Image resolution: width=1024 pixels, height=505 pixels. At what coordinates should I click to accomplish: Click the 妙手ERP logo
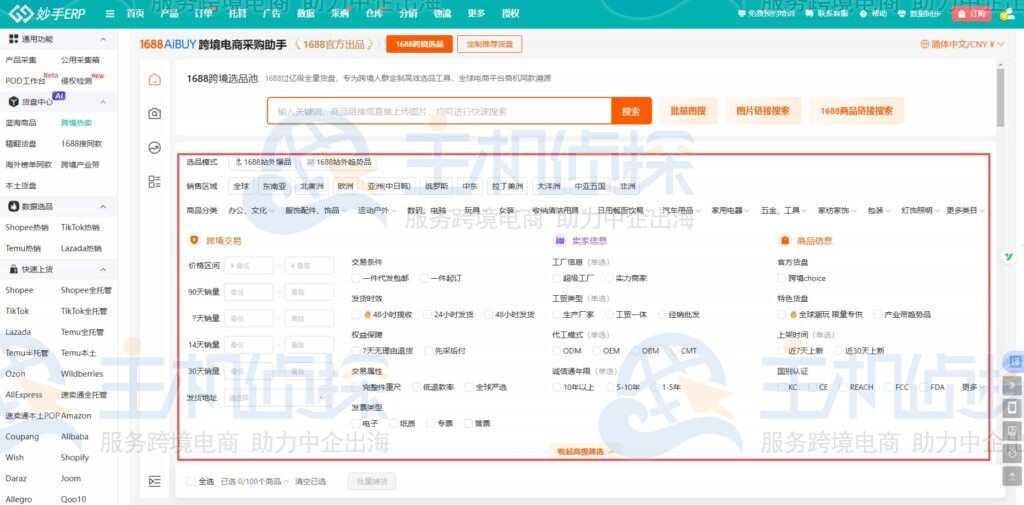tap(47, 14)
